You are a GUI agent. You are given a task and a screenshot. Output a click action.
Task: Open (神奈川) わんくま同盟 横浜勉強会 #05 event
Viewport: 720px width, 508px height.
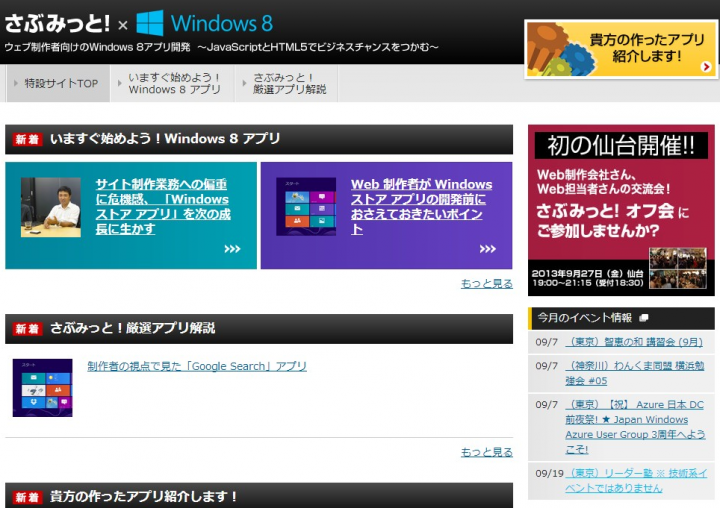click(x=635, y=373)
